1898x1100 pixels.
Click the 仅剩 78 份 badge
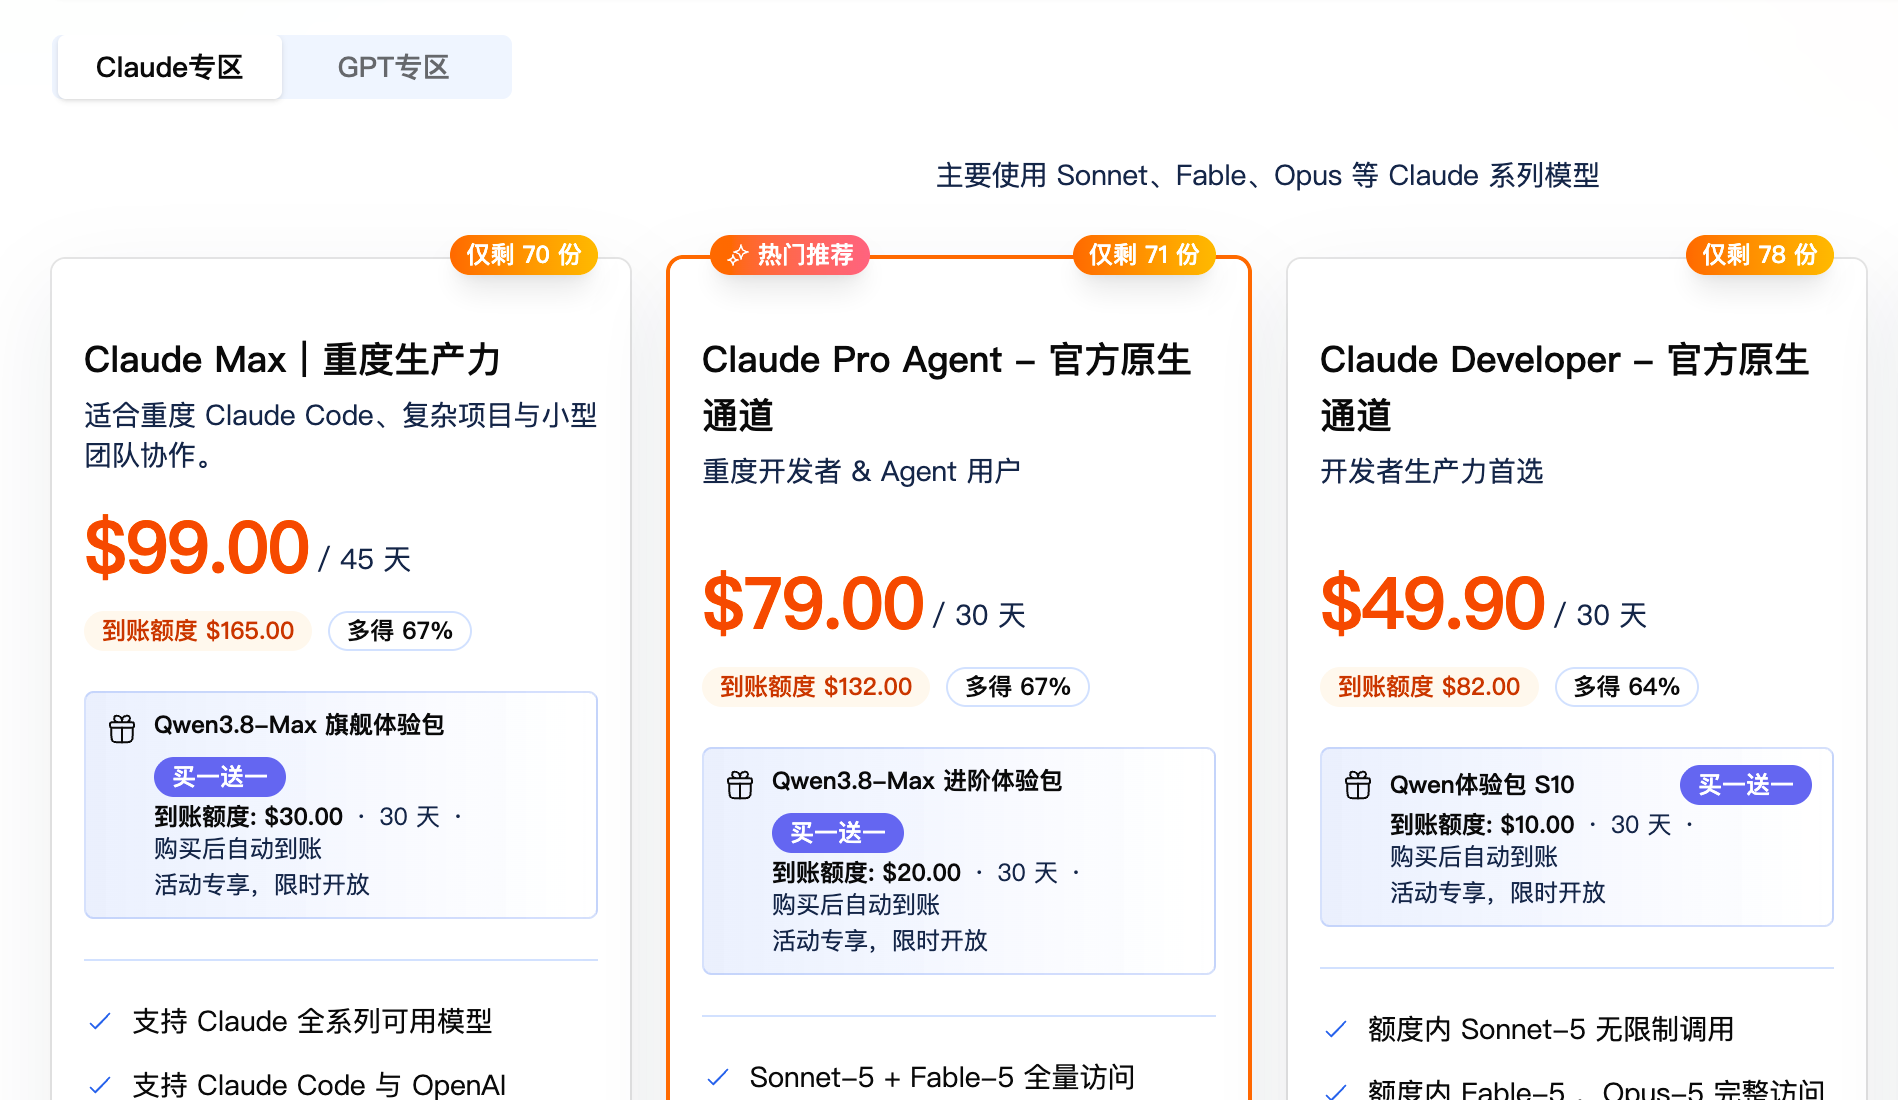coord(1760,255)
